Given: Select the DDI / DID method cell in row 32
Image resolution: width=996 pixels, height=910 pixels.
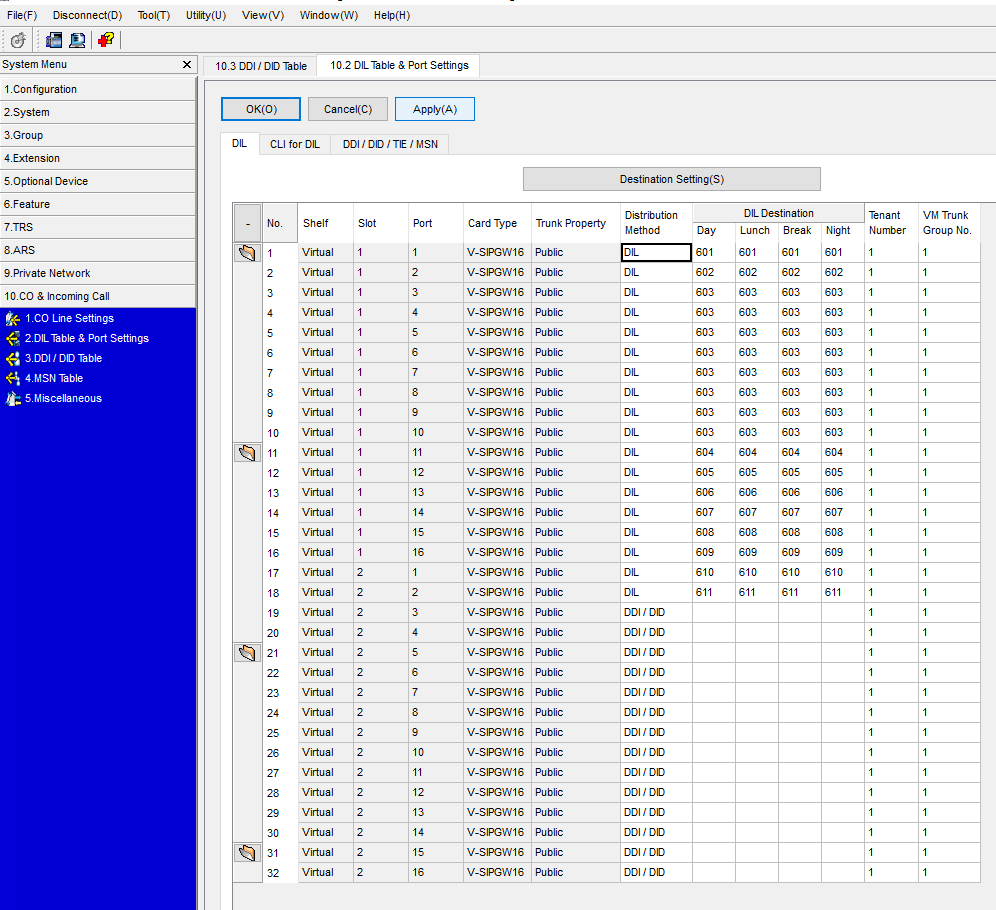Looking at the screenshot, I should pyautogui.click(x=656, y=873).
